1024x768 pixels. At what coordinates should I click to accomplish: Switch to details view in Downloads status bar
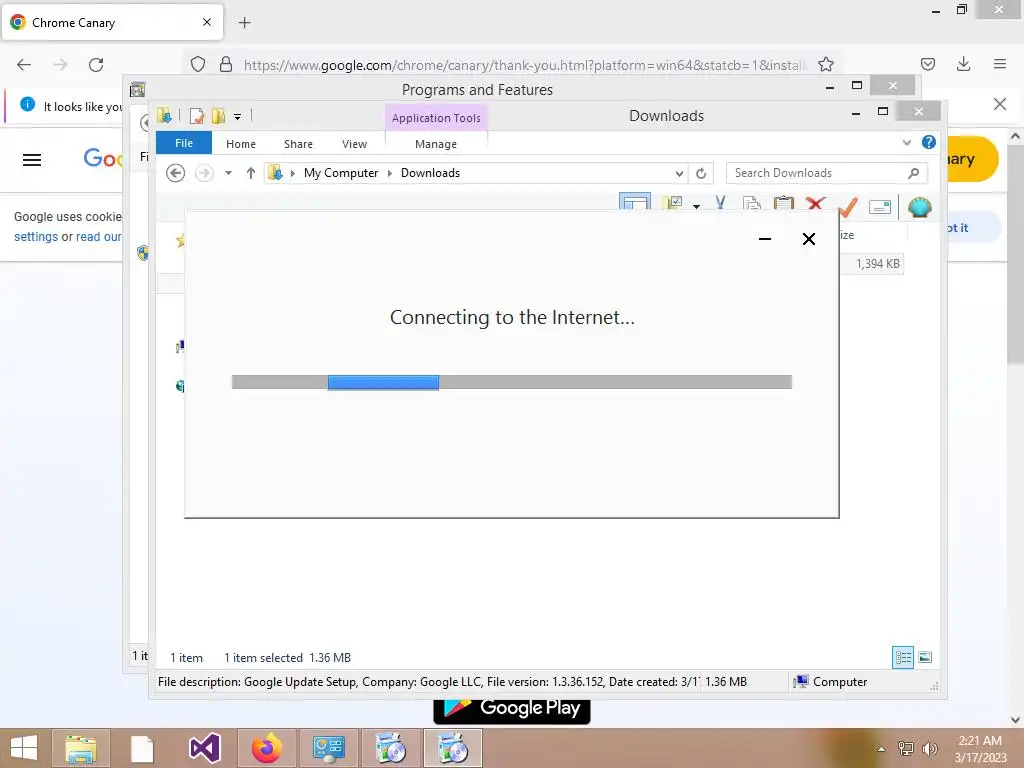[x=903, y=658]
